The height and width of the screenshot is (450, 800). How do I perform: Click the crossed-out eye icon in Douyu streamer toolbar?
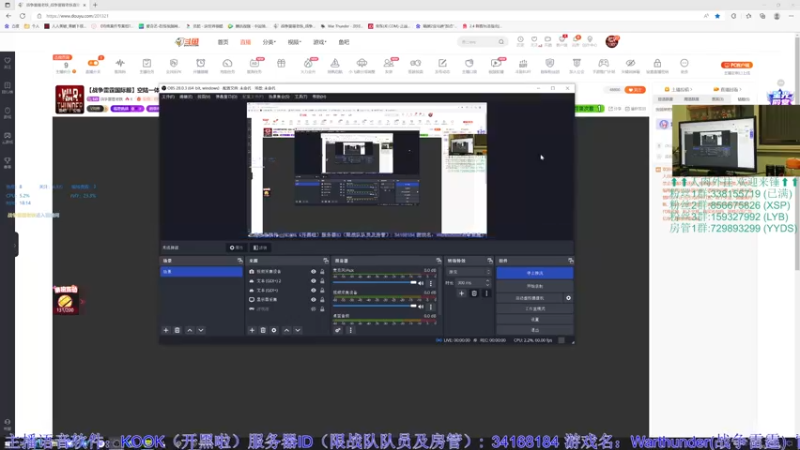630,63
